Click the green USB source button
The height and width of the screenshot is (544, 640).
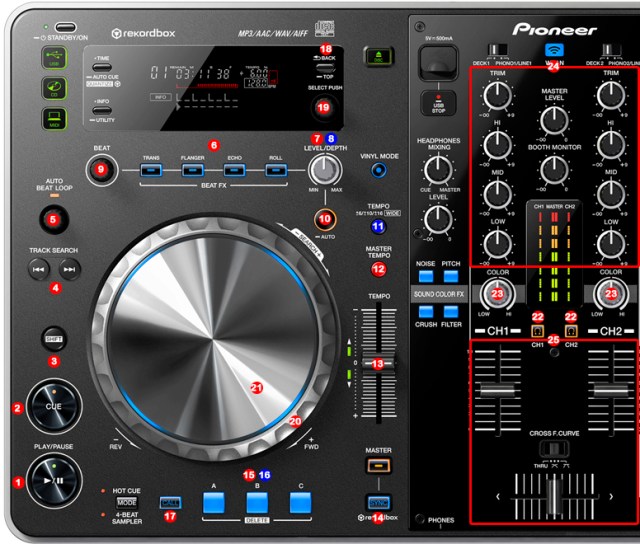54,58
